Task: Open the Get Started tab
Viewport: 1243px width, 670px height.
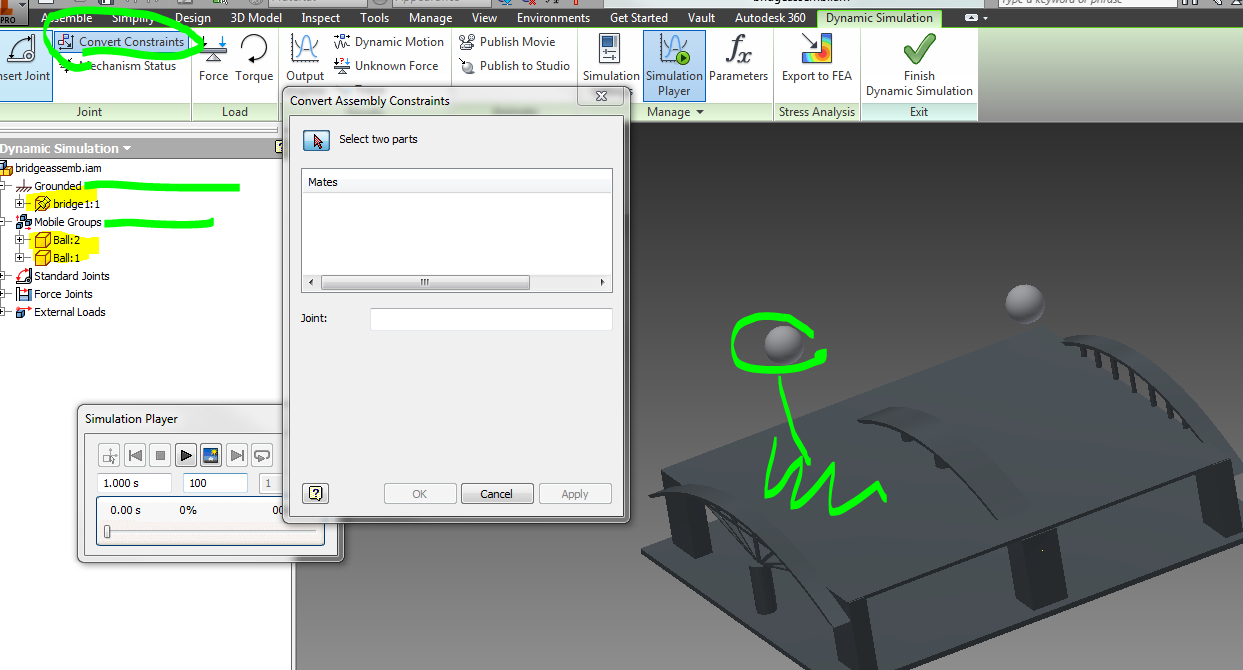Action: point(638,18)
